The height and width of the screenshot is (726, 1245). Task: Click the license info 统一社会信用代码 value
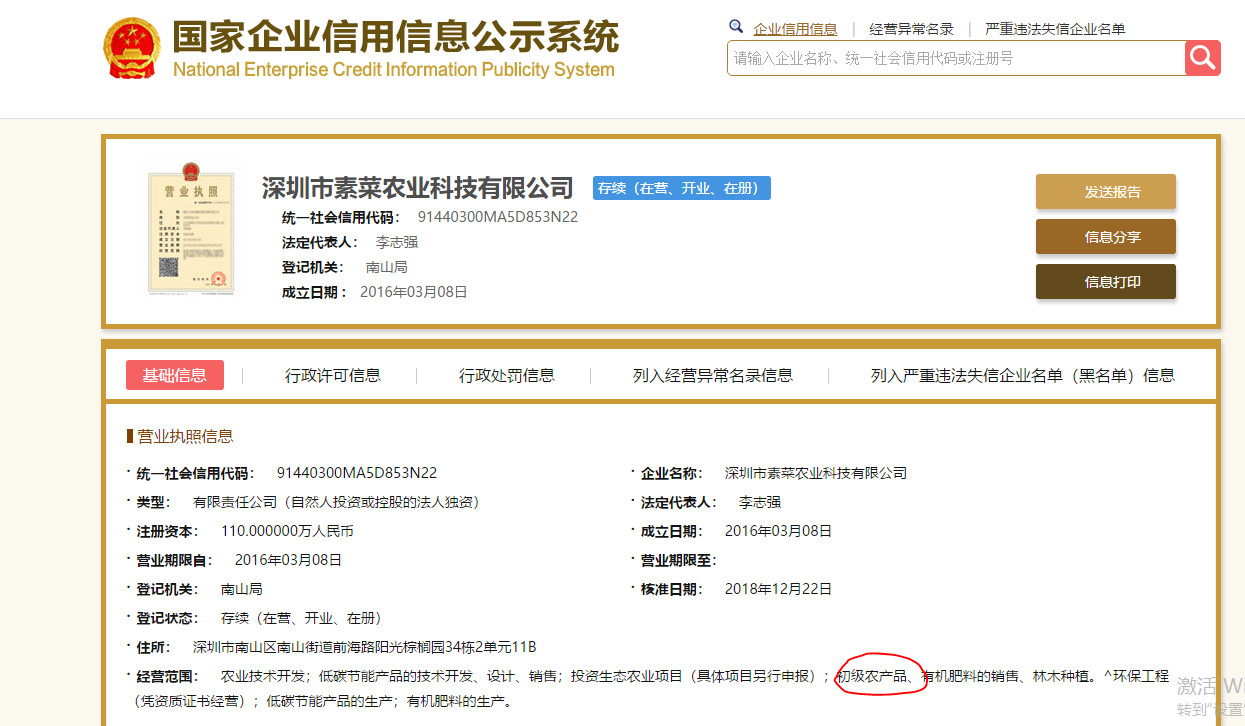tap(357, 473)
